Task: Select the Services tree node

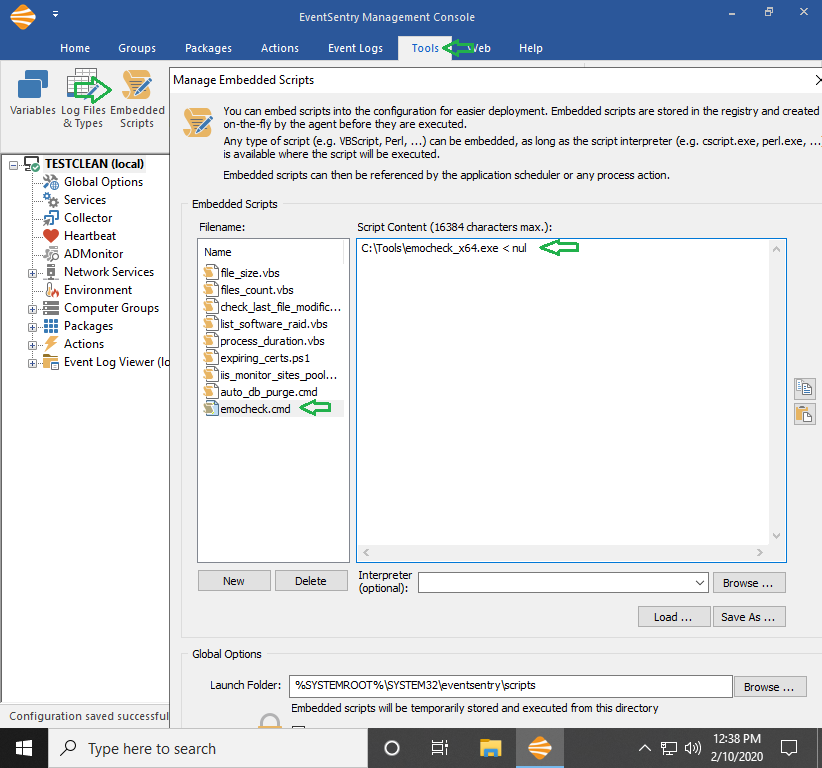Action: 85,200
